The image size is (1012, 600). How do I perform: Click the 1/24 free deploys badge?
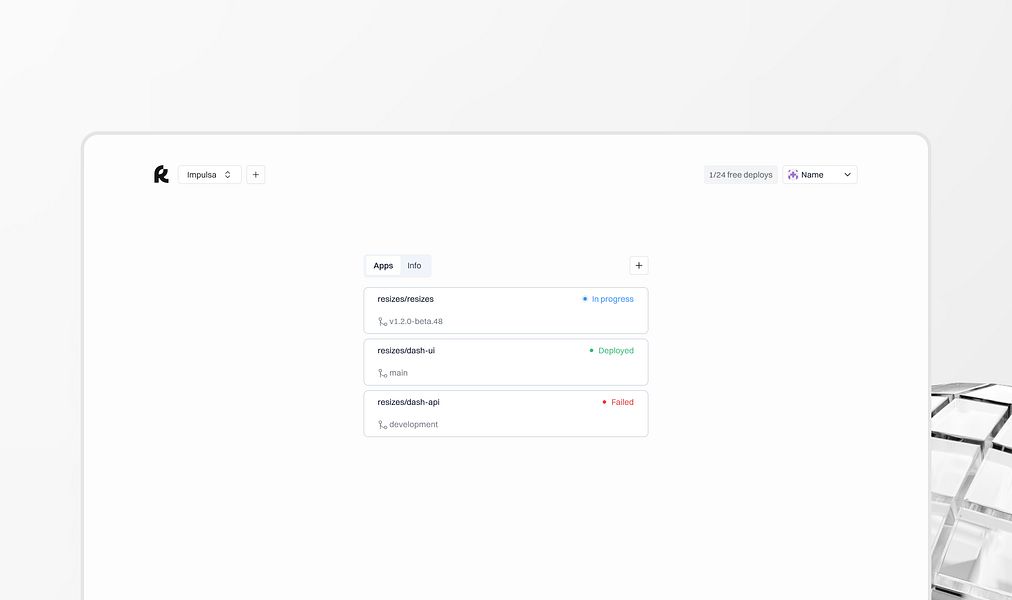[740, 174]
